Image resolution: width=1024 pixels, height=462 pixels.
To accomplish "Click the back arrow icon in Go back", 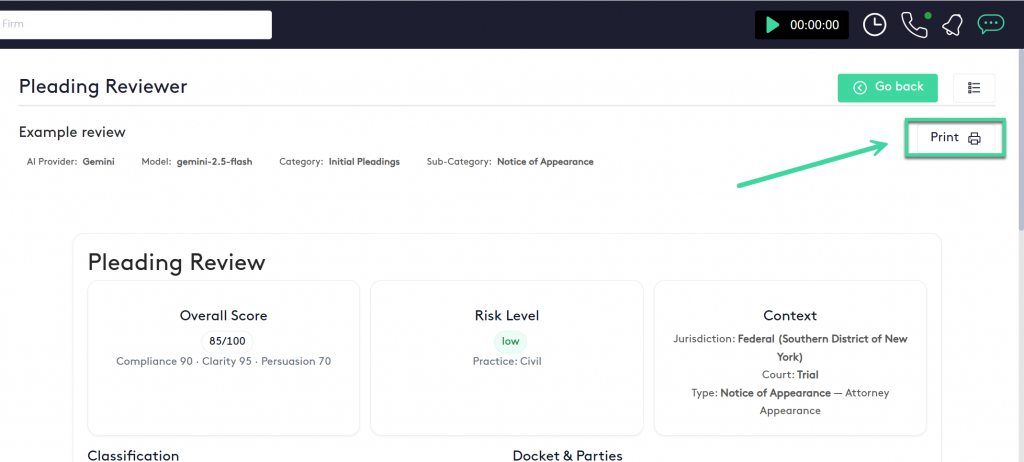I will (x=860, y=88).
